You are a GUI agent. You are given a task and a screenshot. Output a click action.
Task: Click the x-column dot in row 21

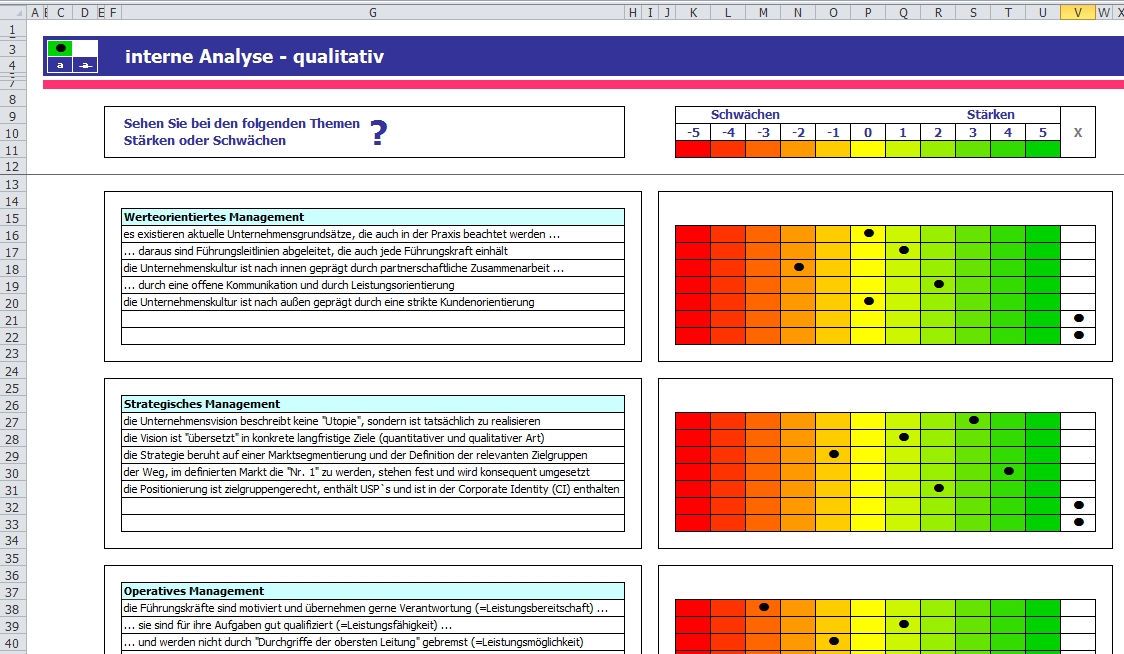point(1078,318)
